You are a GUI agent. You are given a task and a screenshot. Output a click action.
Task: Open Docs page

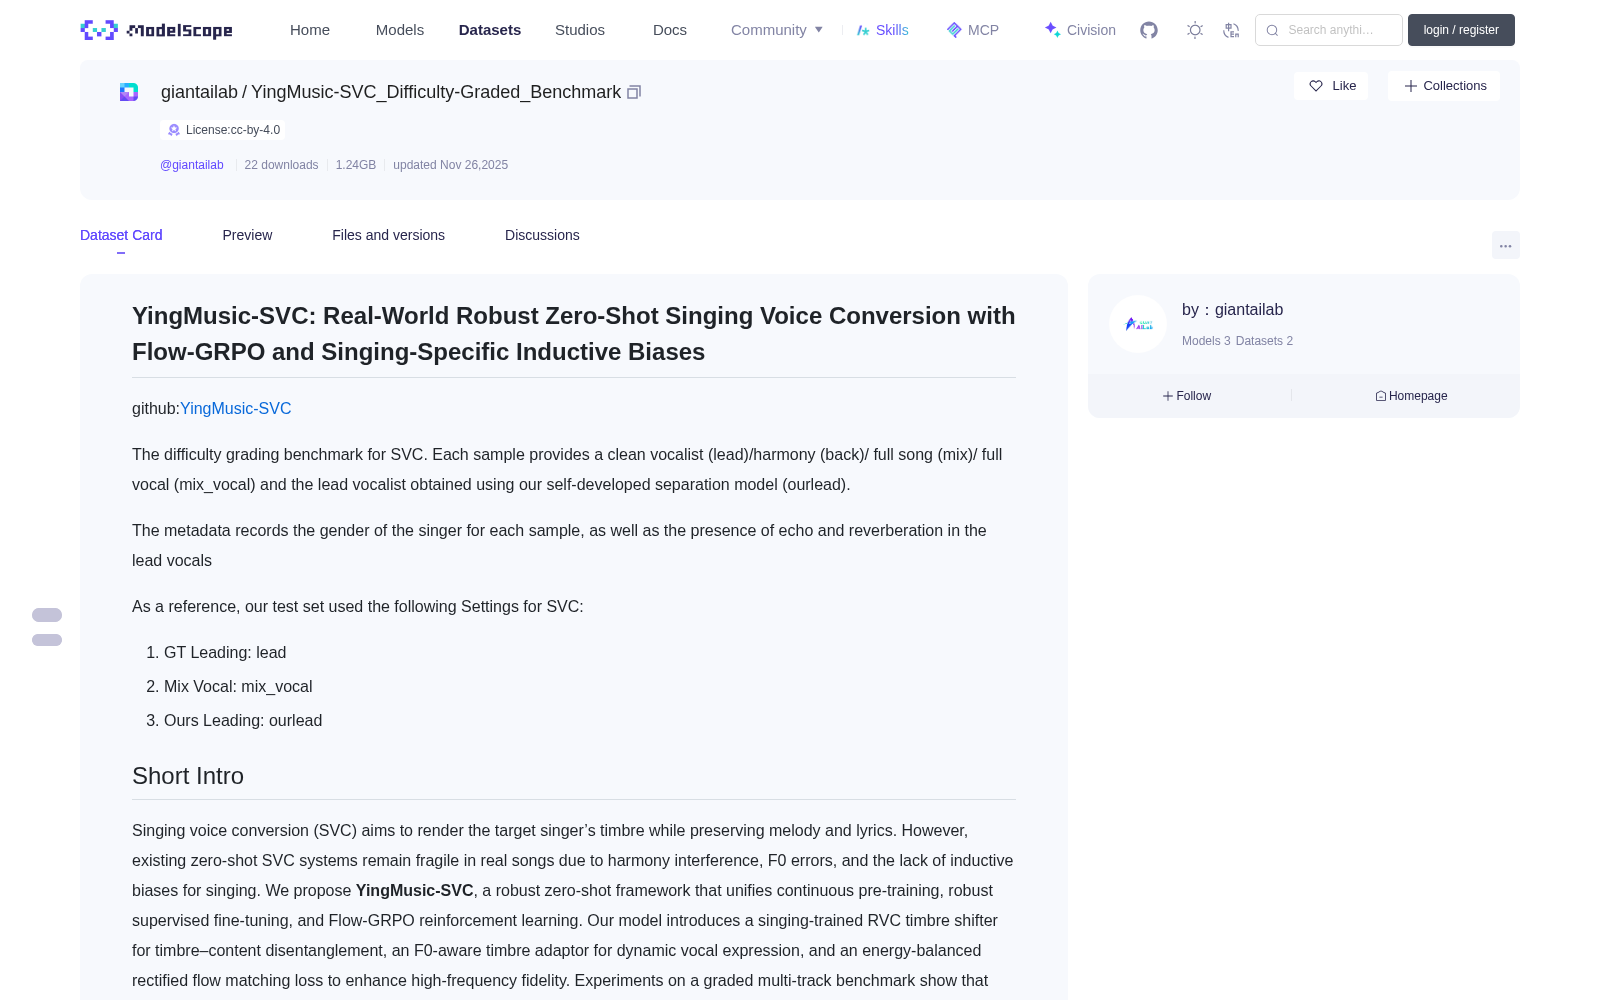pyautogui.click(x=670, y=30)
